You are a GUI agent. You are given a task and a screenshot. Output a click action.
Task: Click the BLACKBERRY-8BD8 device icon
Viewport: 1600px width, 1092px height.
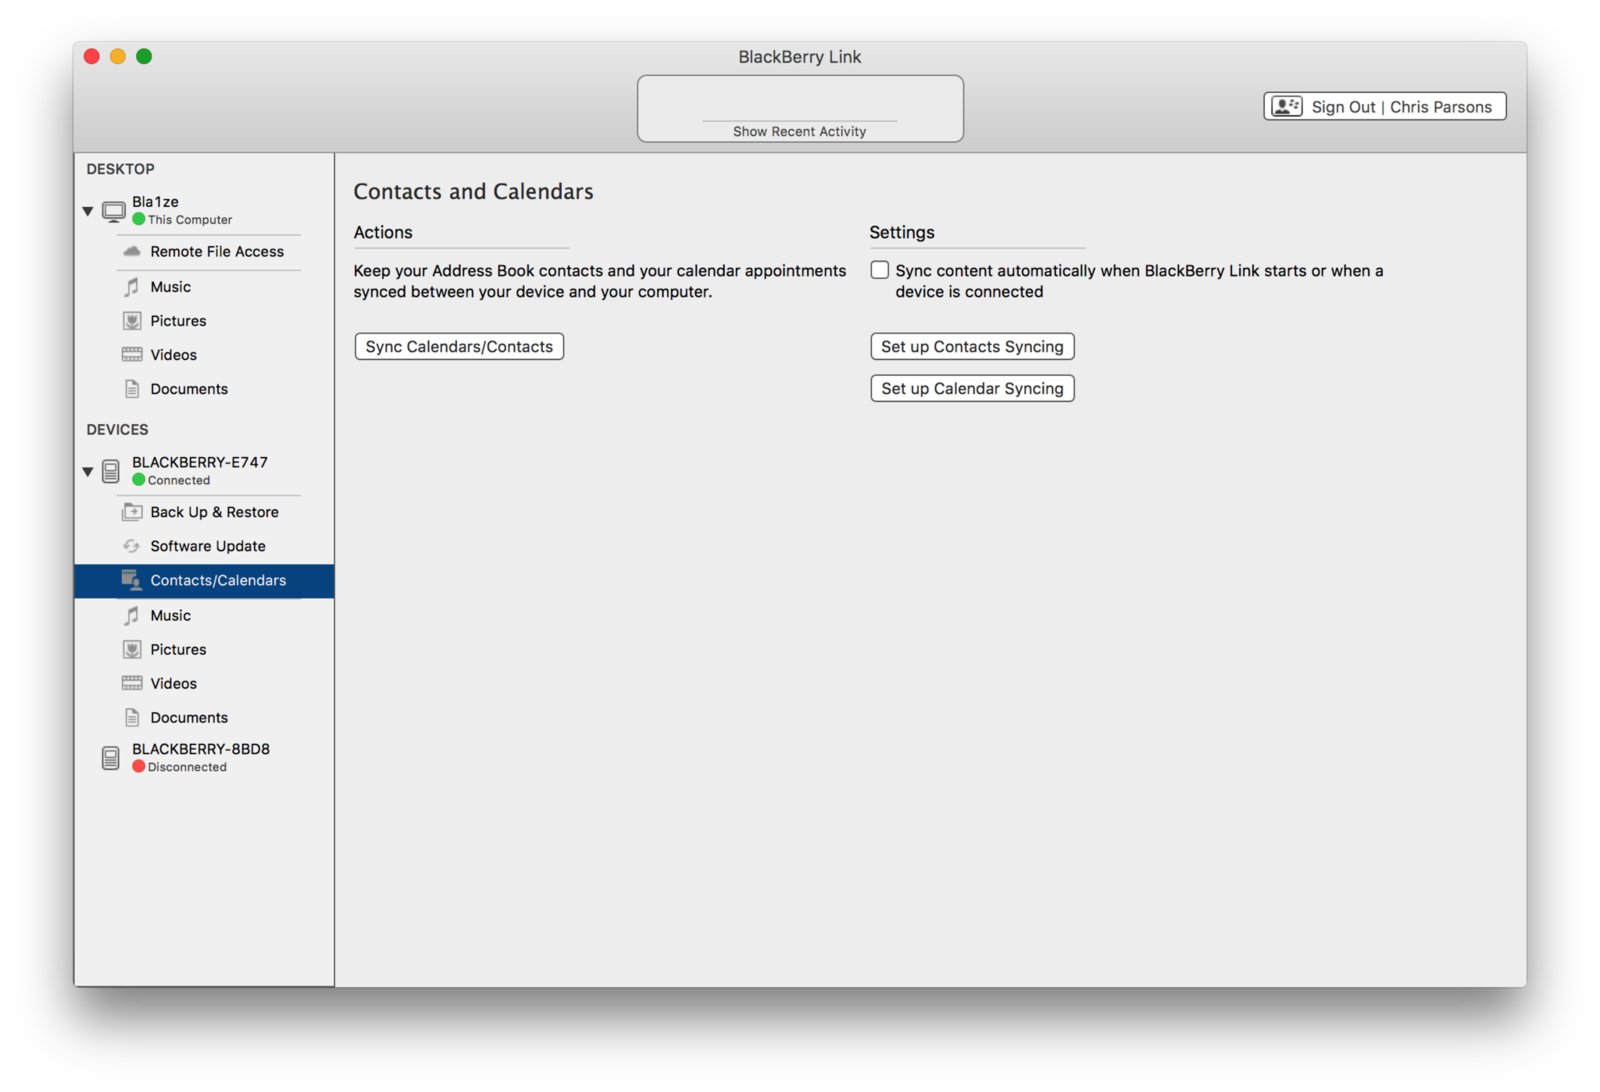[x=111, y=758]
